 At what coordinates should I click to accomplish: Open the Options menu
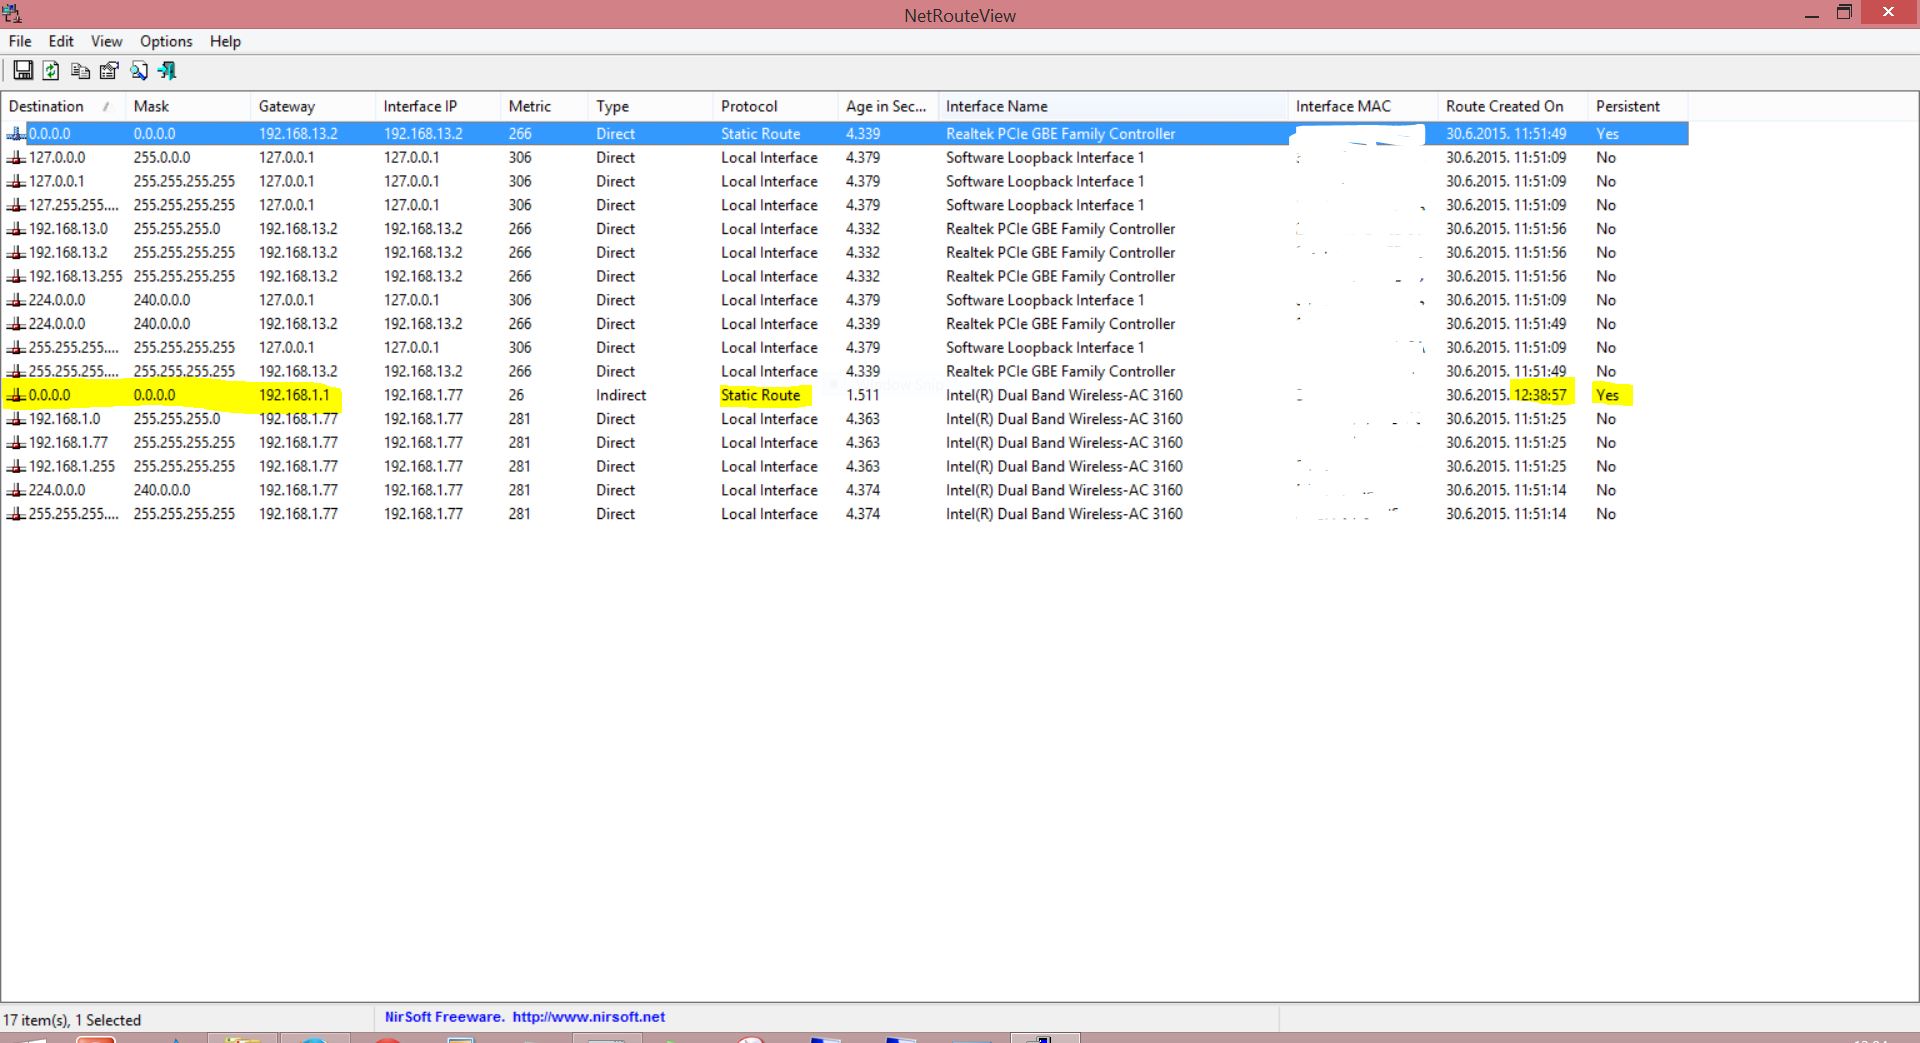point(165,41)
